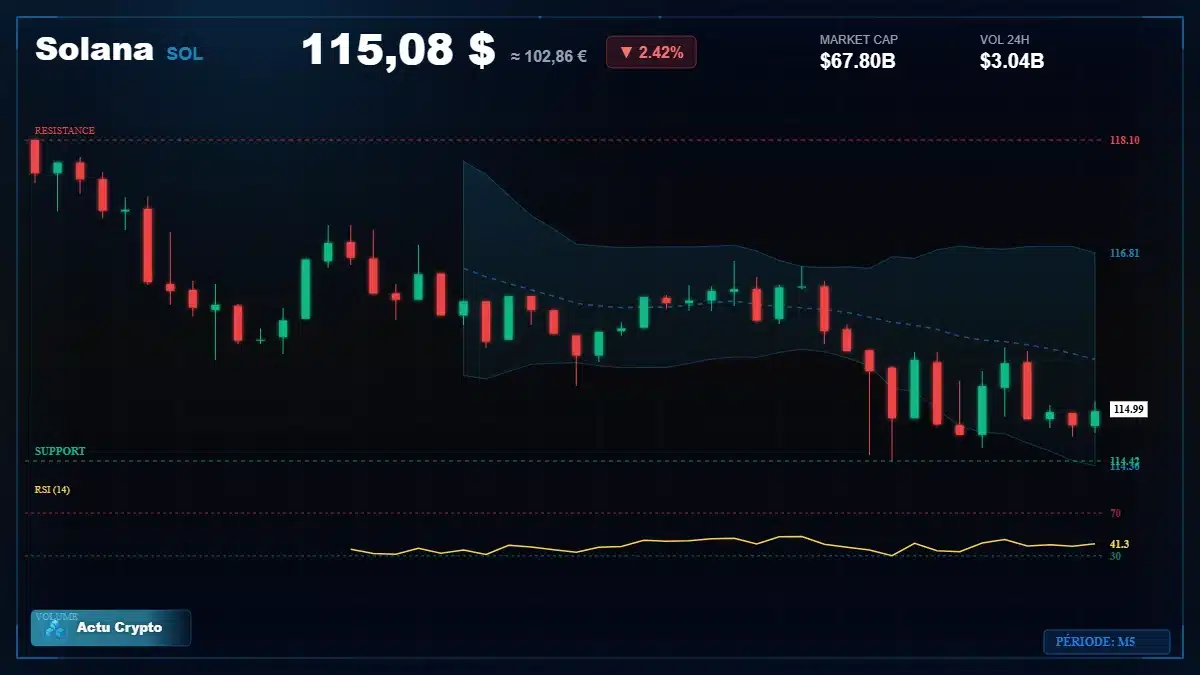This screenshot has height=675, width=1200.
Task: Click the MARKET CAP label
Action: pos(859,40)
